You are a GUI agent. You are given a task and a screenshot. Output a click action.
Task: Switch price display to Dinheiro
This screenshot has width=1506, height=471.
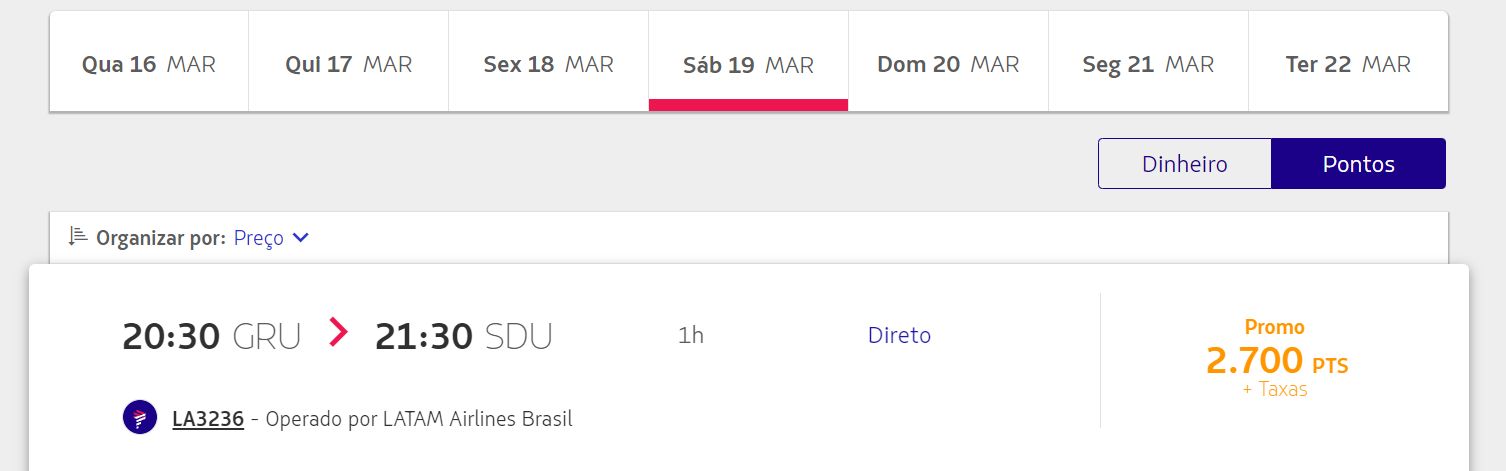coord(1185,163)
